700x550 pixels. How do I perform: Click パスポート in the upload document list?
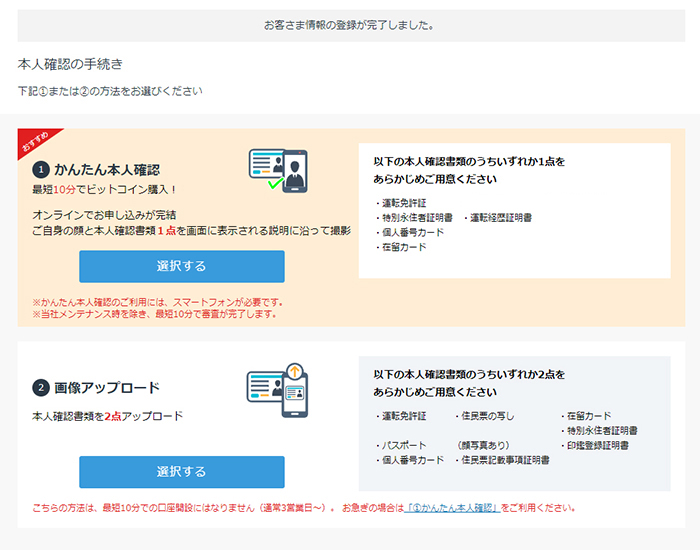pos(403,445)
